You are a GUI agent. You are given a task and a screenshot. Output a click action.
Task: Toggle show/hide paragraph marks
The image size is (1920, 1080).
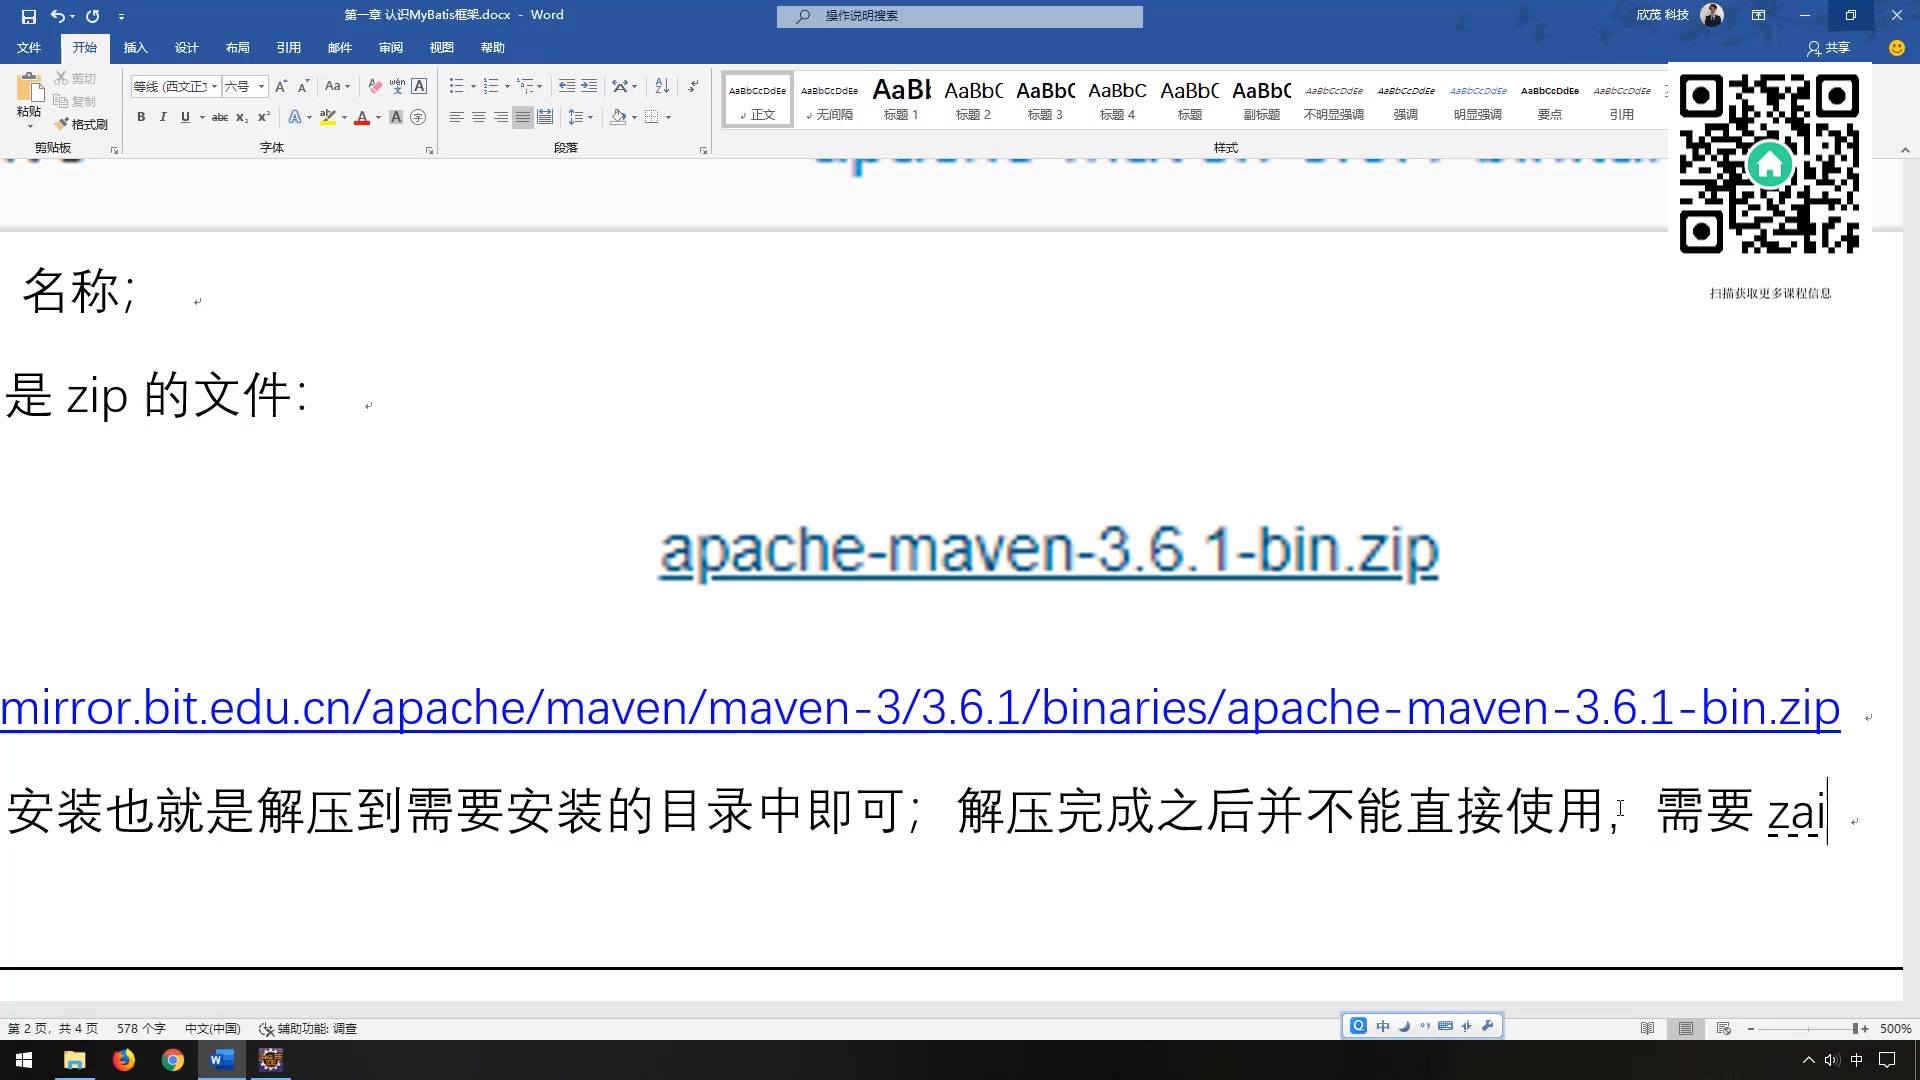[x=693, y=86]
